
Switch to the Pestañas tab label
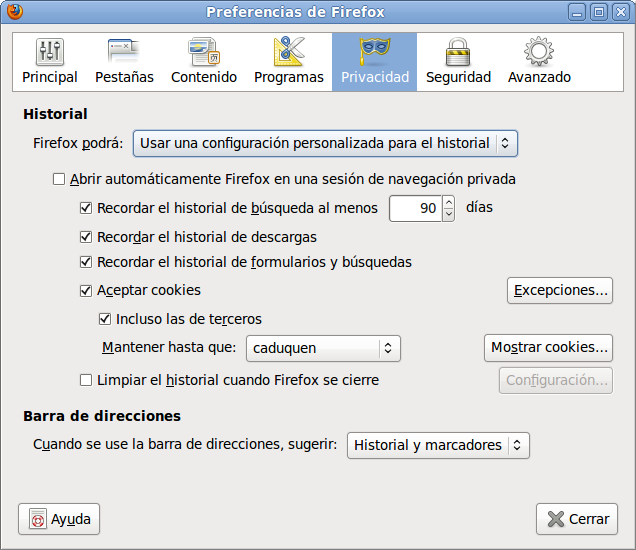(x=124, y=77)
